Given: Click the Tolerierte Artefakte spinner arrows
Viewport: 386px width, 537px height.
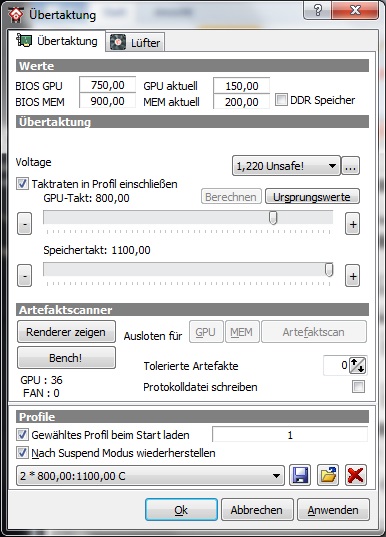Looking at the screenshot, I should coord(358,365).
